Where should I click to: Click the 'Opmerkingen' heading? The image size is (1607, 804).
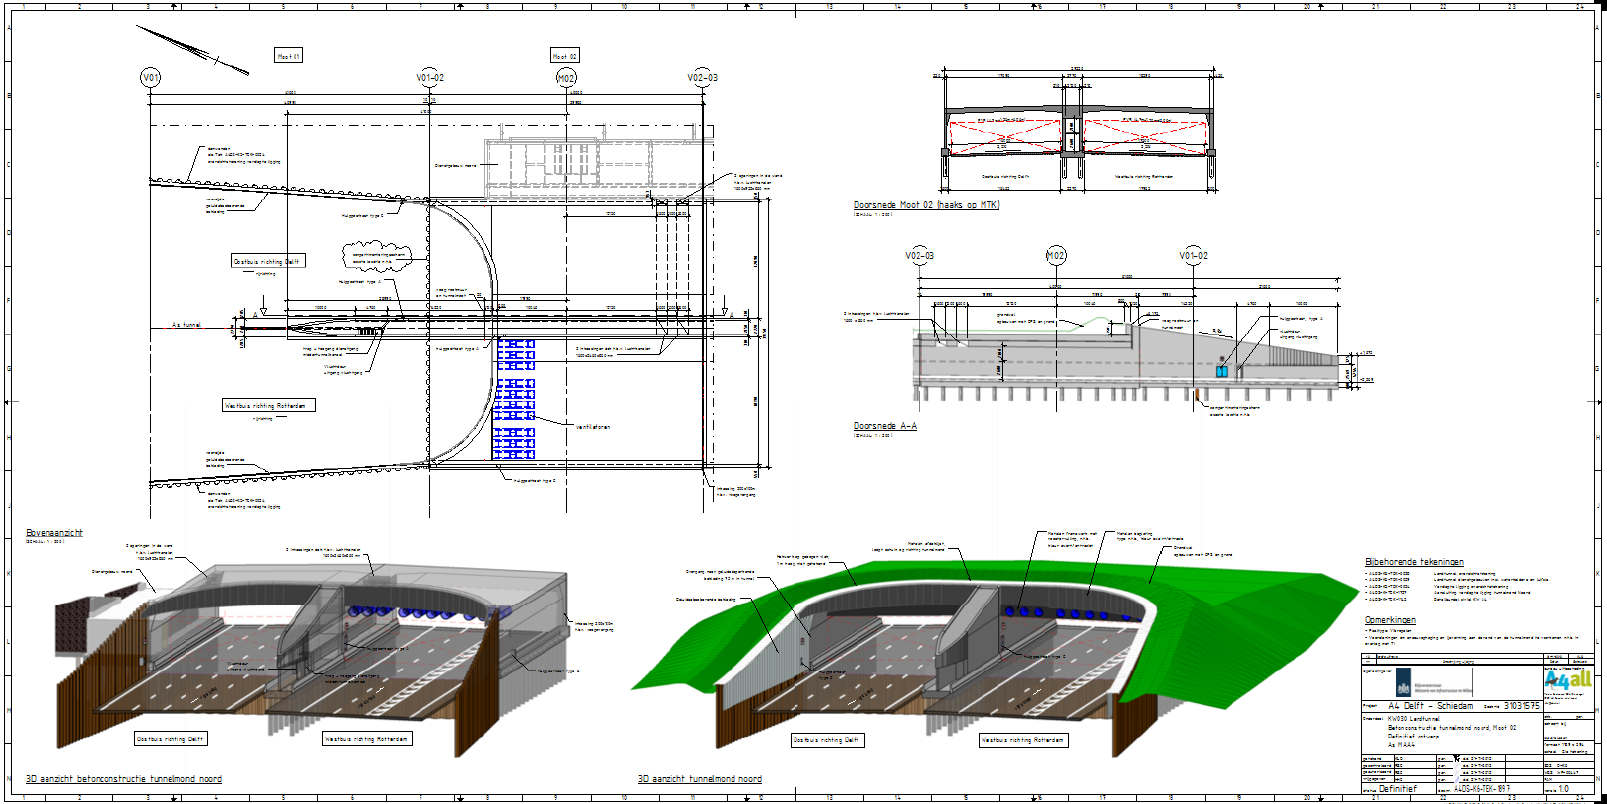coord(1390,620)
